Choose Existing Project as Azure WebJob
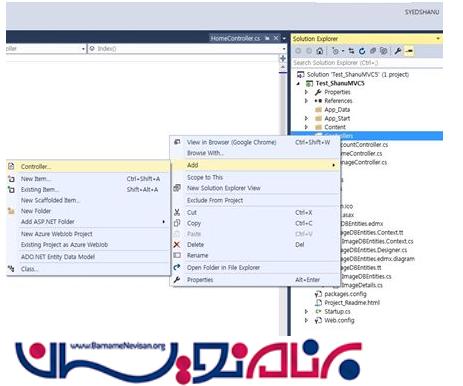 [88, 245]
